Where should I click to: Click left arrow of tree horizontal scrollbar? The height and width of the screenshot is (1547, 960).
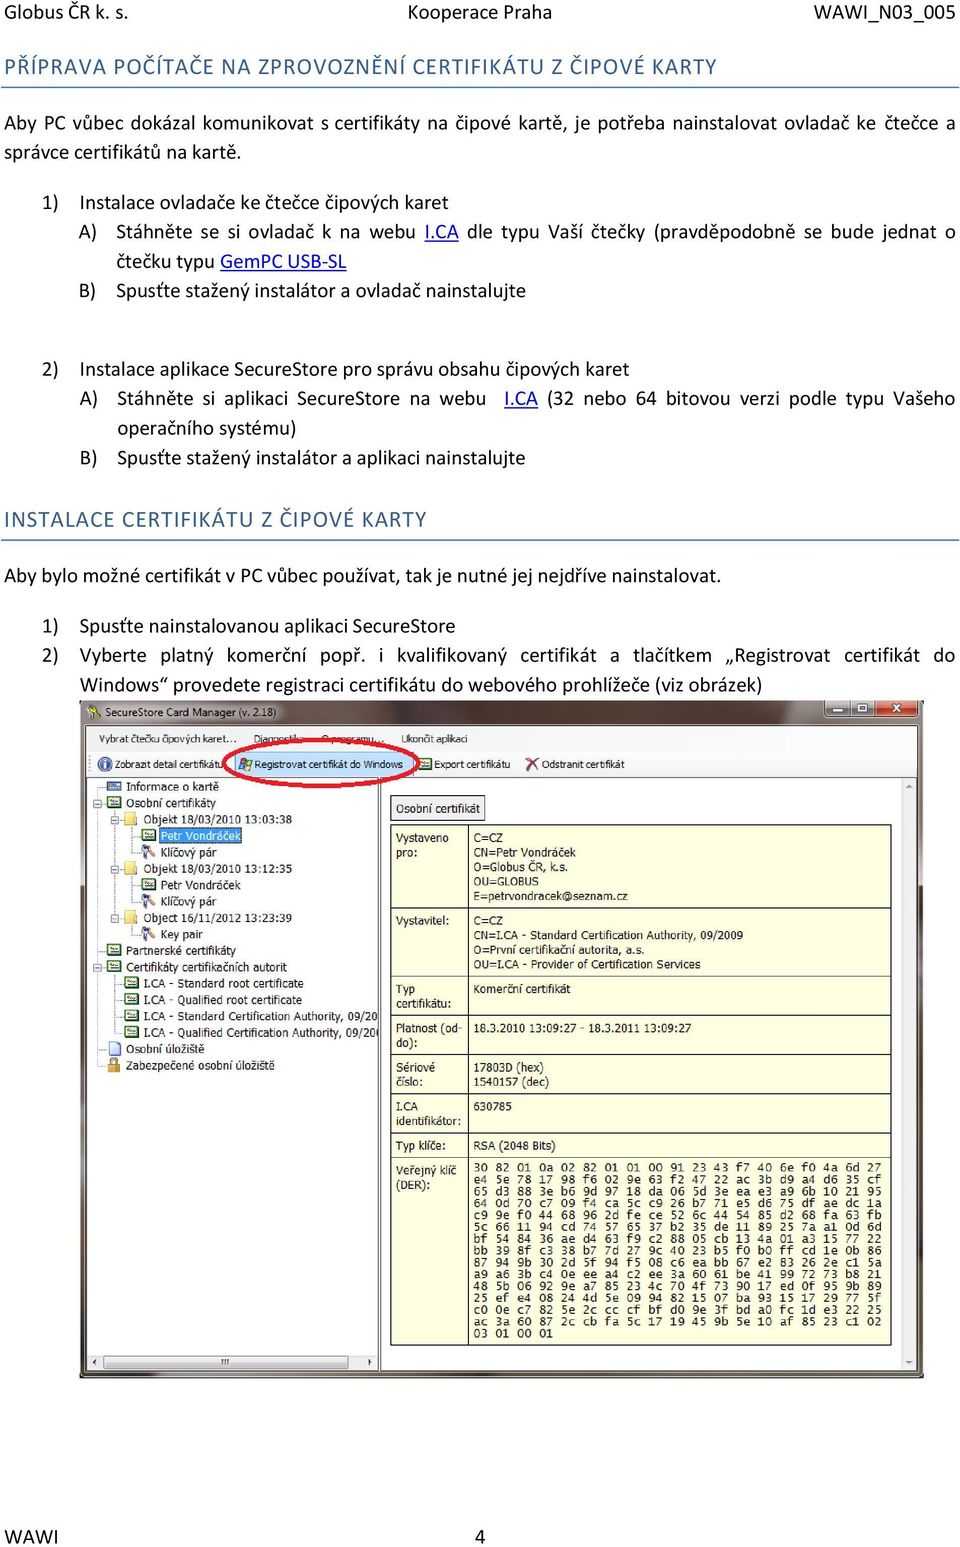(x=95, y=1362)
